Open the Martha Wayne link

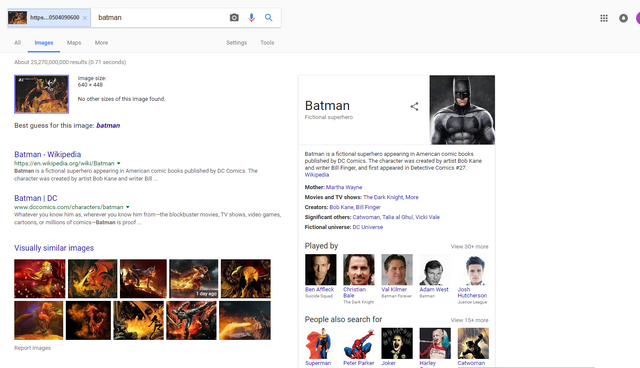(344, 187)
